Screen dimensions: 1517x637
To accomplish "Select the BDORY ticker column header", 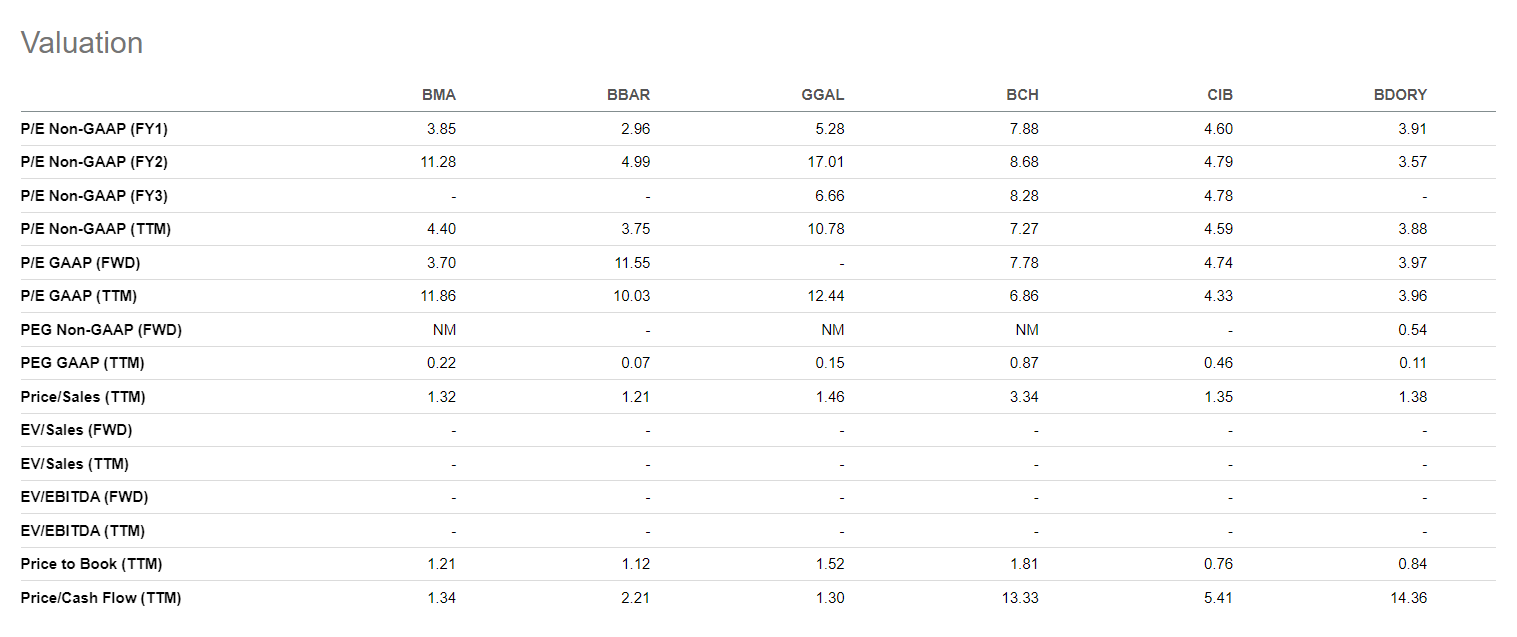I will point(1400,95).
